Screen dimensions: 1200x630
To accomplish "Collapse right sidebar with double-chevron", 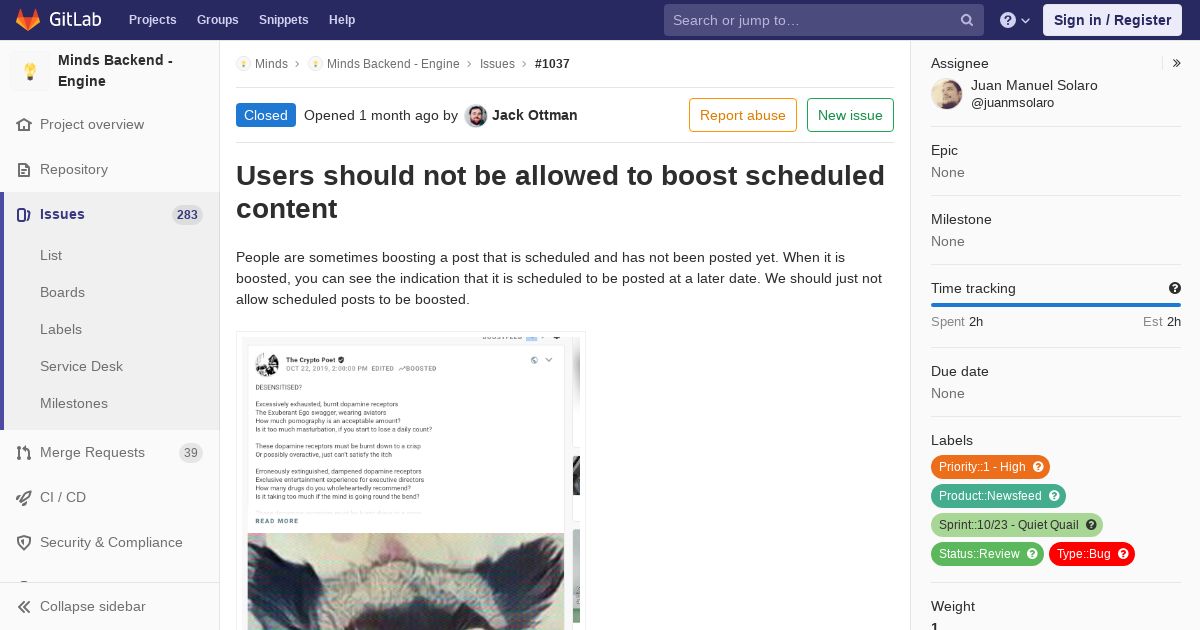I will [x=1177, y=64].
